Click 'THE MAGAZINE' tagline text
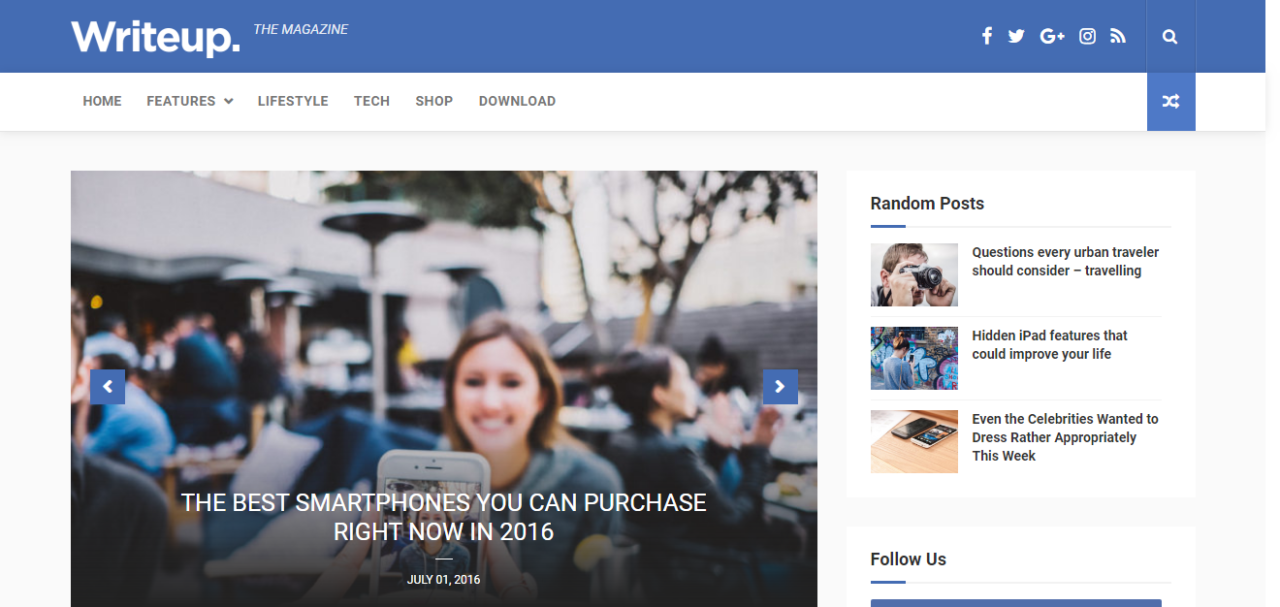 [x=301, y=30]
